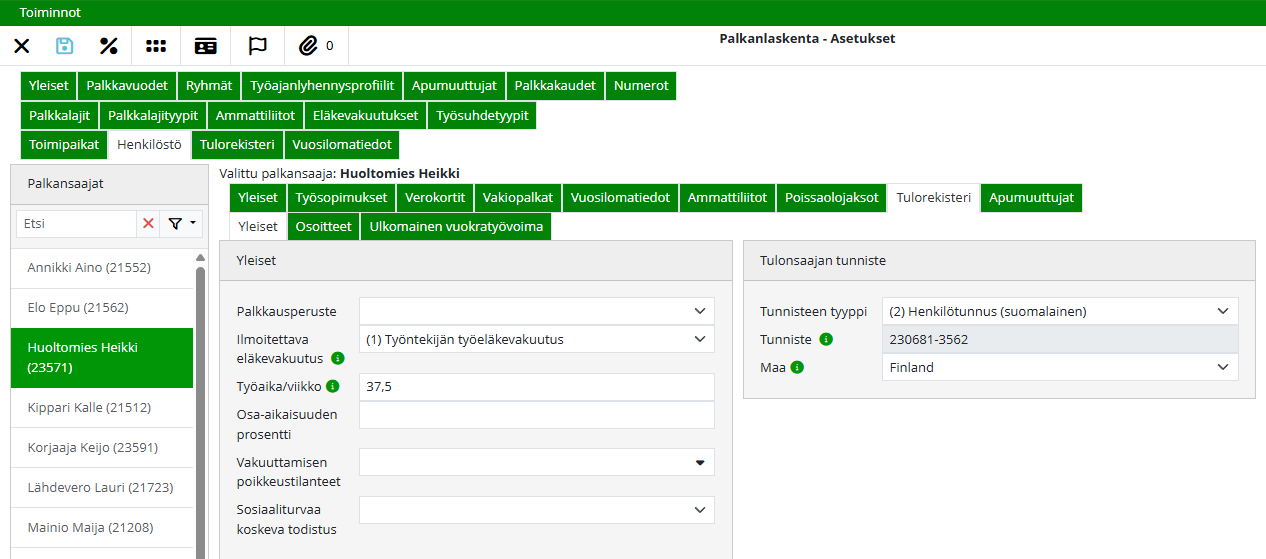Click the X close icon in toolbar

pyautogui.click(x=22, y=46)
